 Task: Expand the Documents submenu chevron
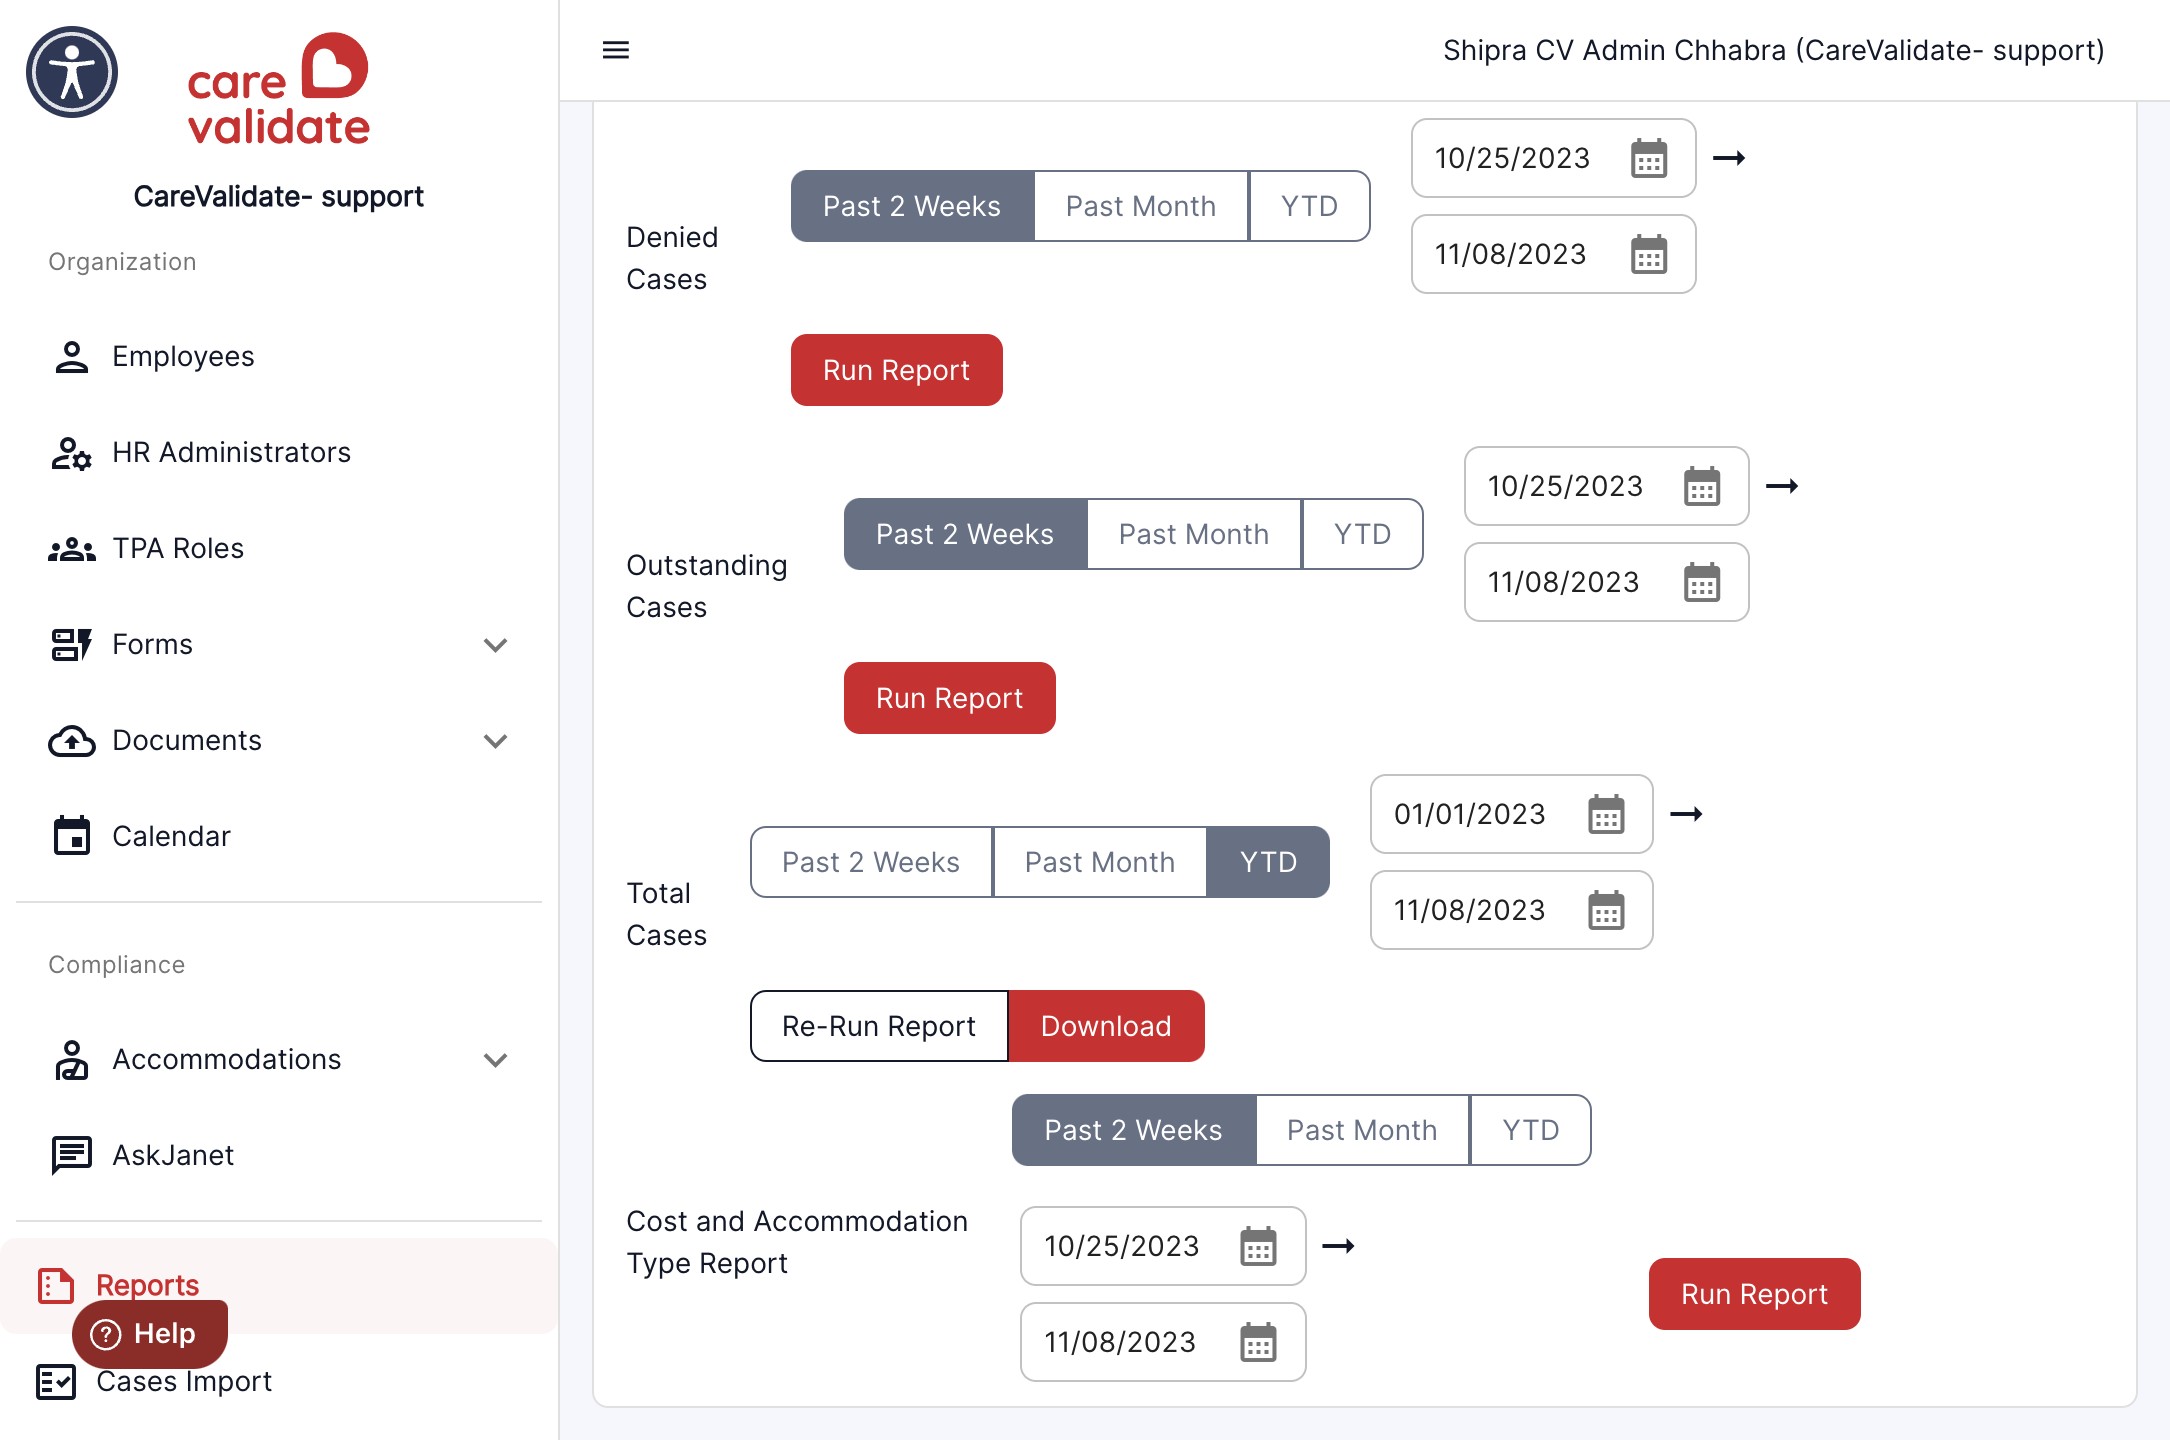click(495, 741)
